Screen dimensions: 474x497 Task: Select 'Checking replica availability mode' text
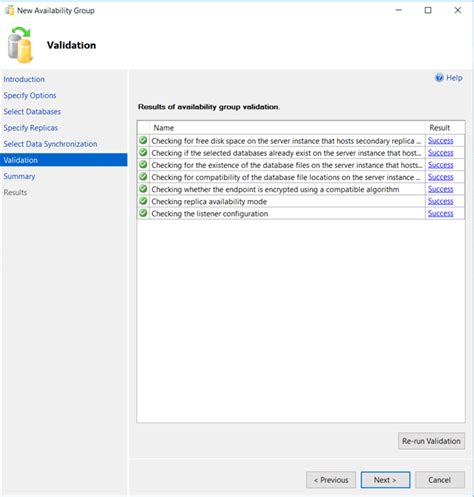point(209,202)
